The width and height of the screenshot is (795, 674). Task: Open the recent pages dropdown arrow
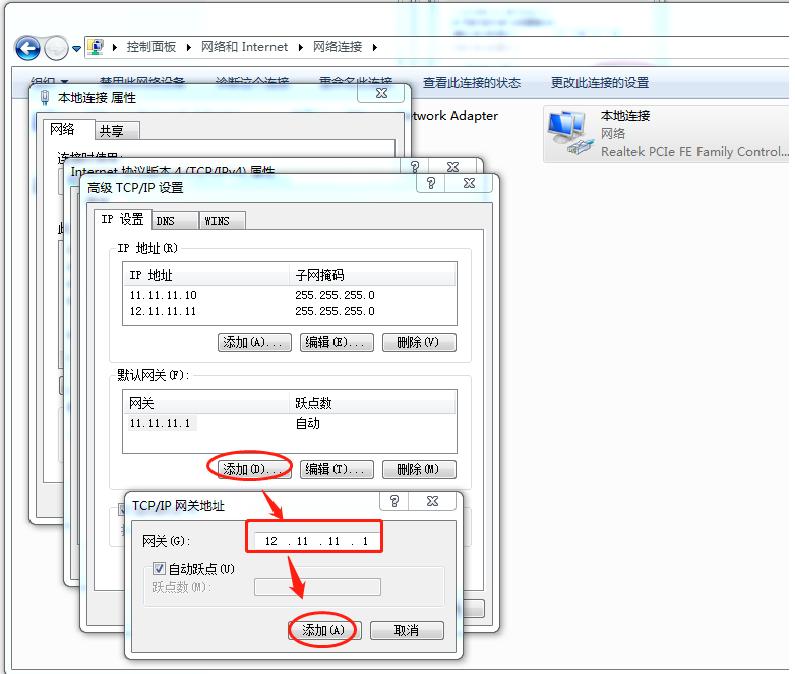pyautogui.click(x=76, y=49)
